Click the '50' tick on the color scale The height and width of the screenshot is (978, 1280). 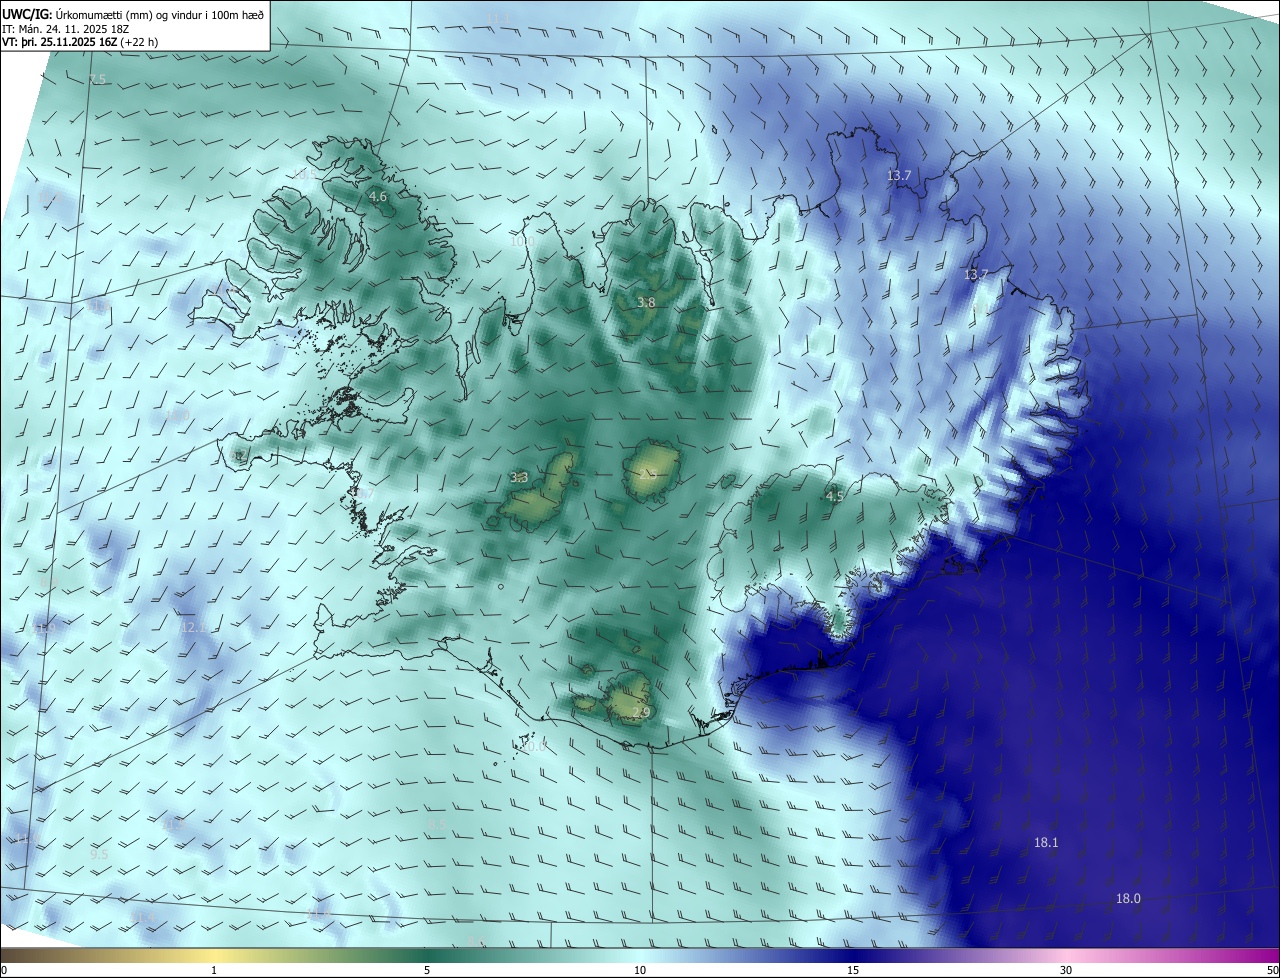(x=1272, y=970)
